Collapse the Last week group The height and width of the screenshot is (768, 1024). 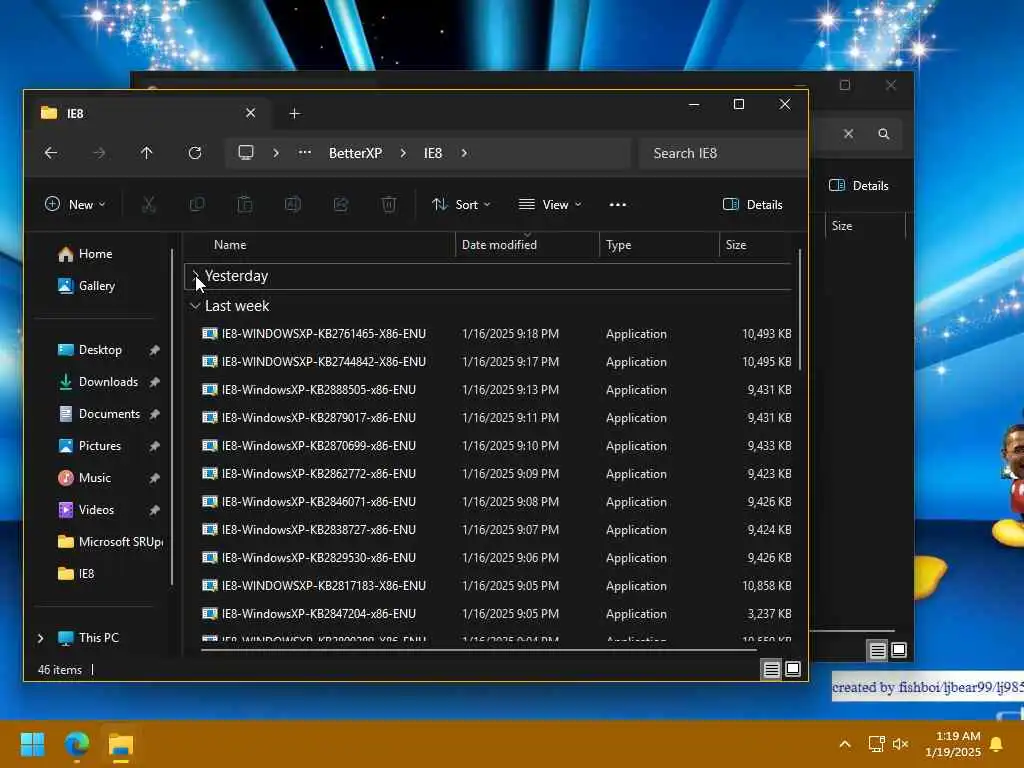[195, 306]
